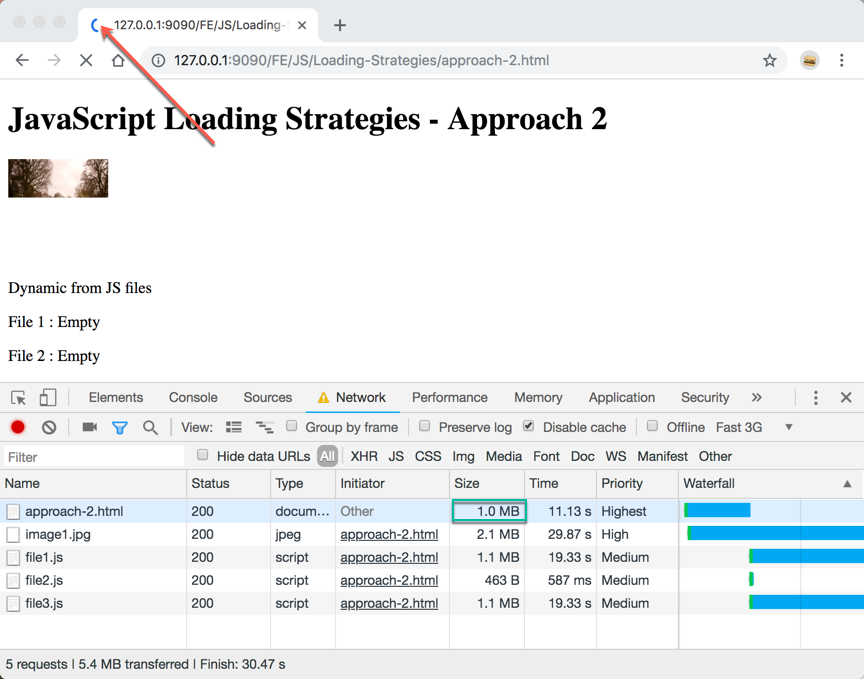Viewport: 864px width, 679px height.
Task: Close the DevTools panel
Action: coord(846,397)
